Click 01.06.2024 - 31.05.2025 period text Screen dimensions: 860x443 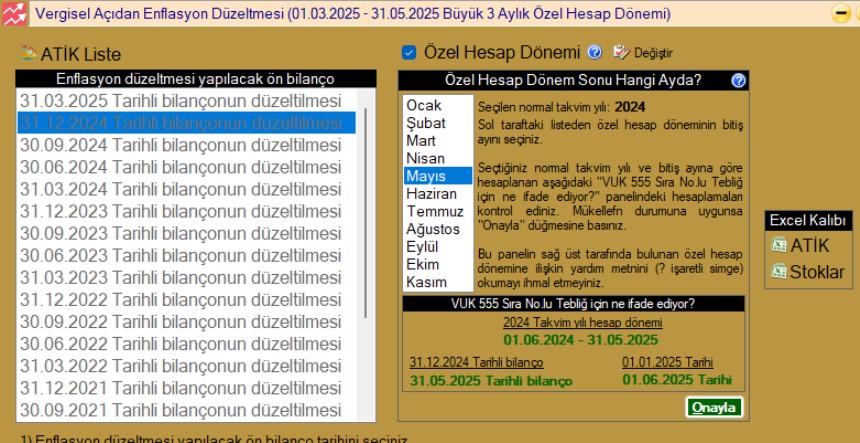(x=581, y=339)
